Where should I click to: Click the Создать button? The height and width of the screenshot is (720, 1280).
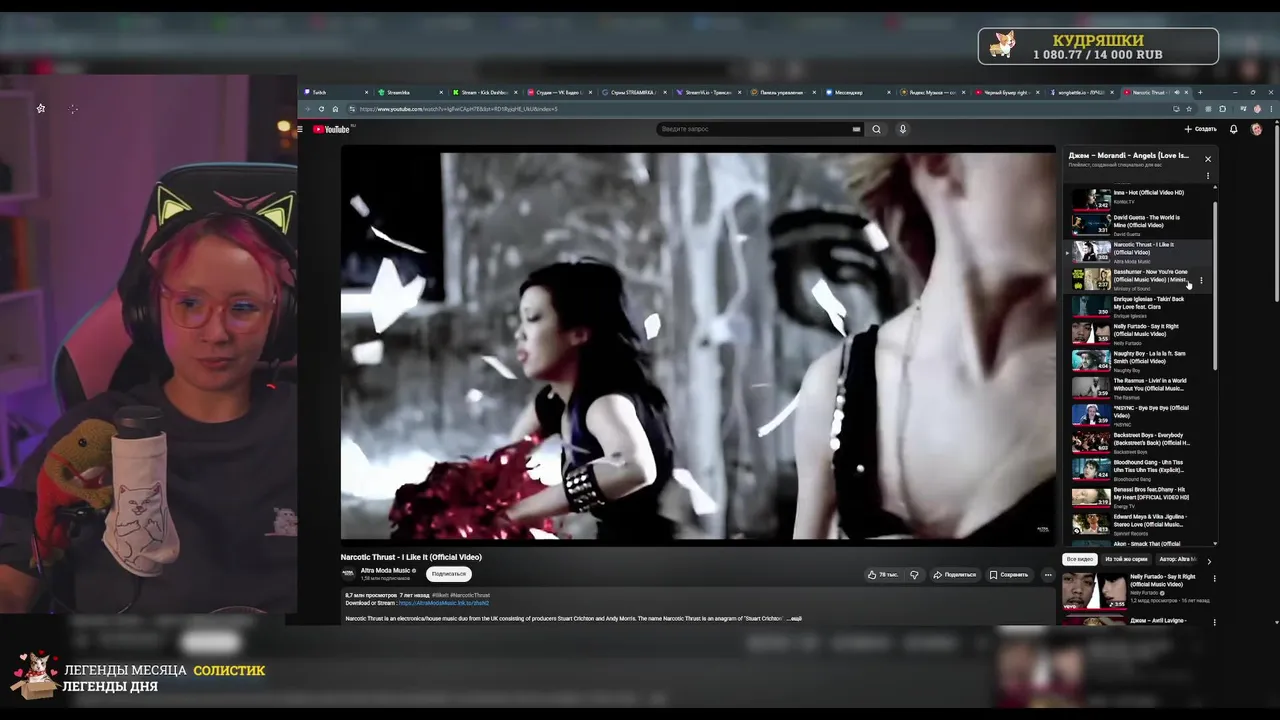(x=1201, y=129)
